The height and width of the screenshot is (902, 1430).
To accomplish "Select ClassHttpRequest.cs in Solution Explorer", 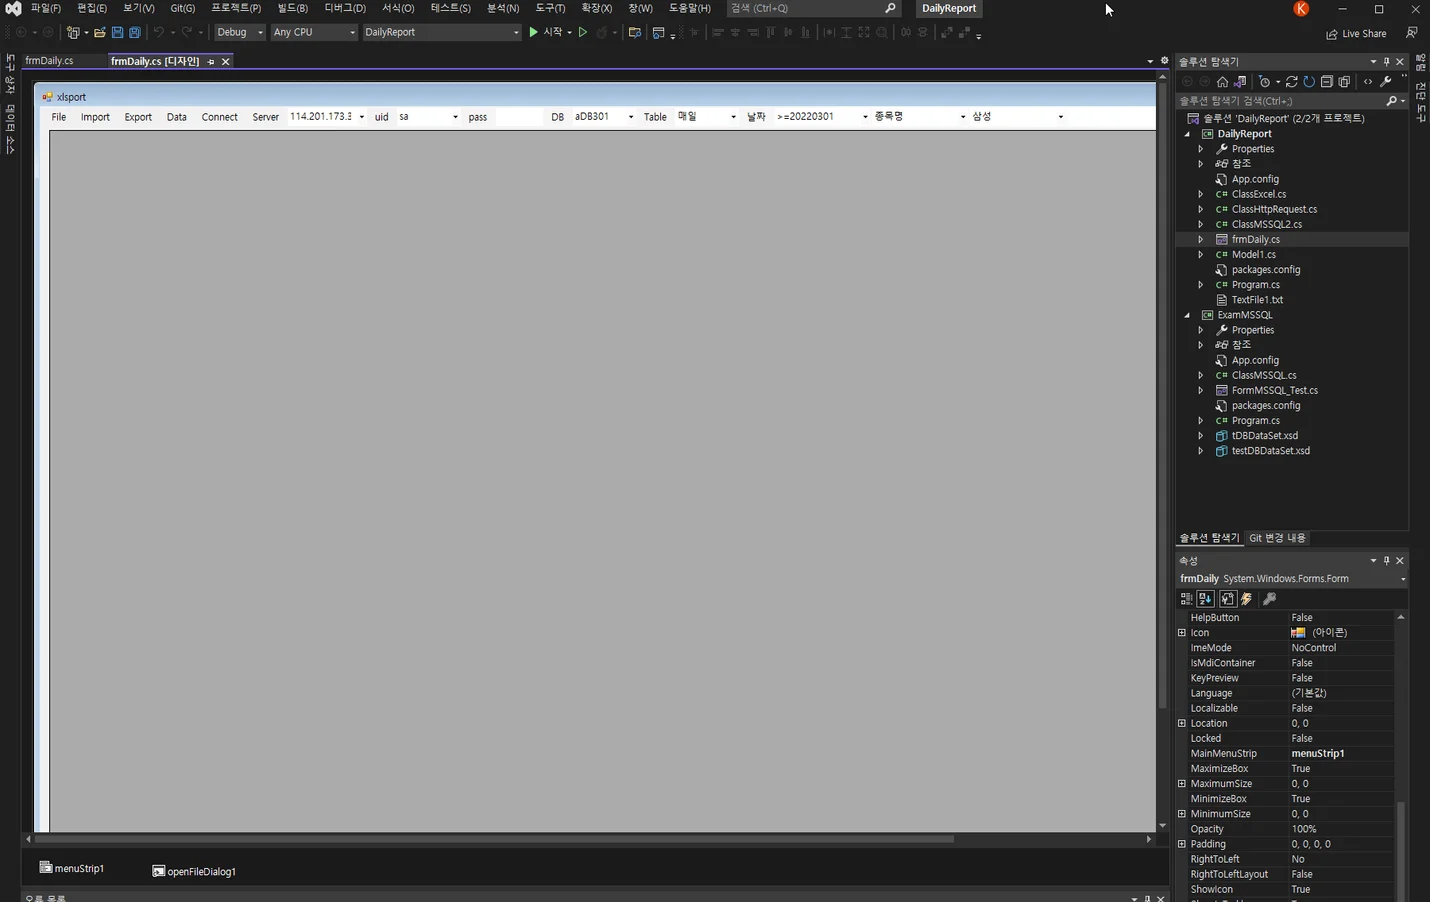I will (1274, 209).
